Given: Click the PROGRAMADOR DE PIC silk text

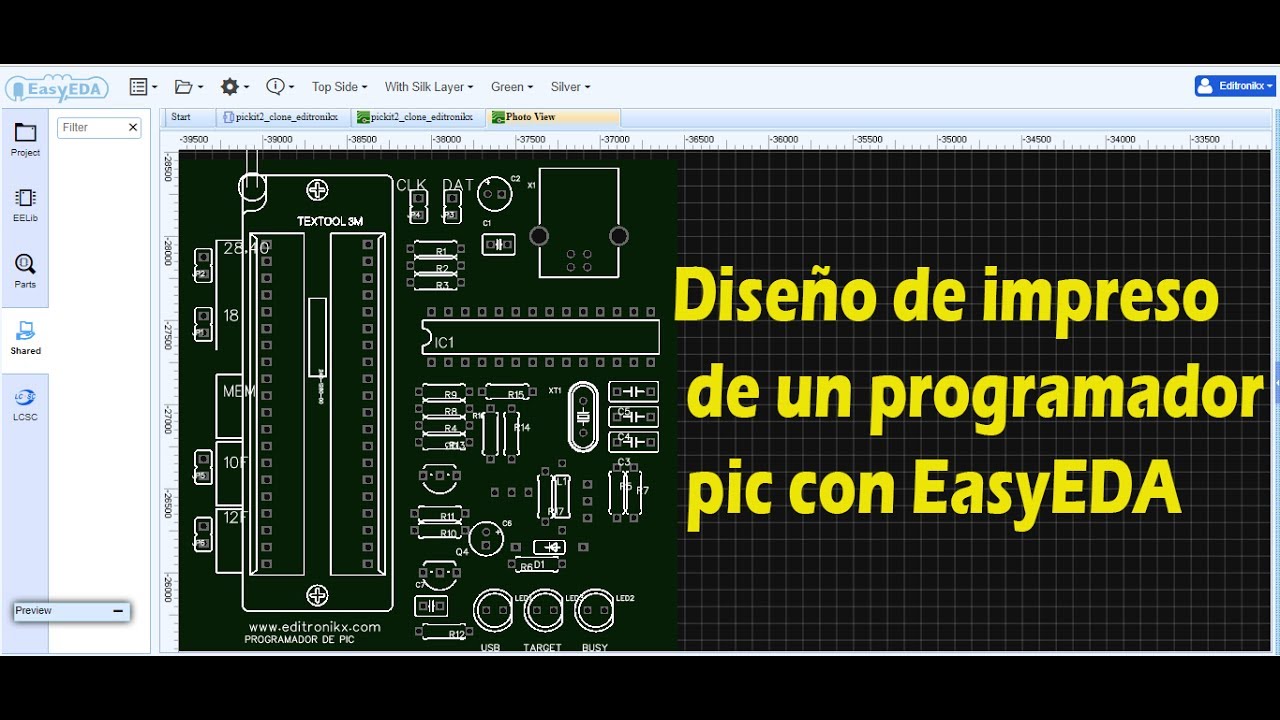Looking at the screenshot, I should click(x=299, y=640).
